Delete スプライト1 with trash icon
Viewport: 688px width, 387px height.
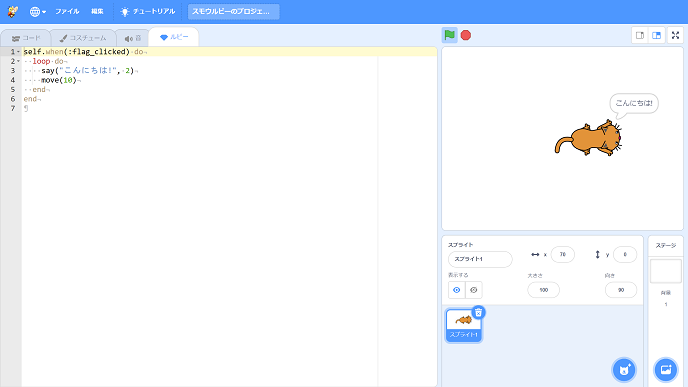[478, 312]
